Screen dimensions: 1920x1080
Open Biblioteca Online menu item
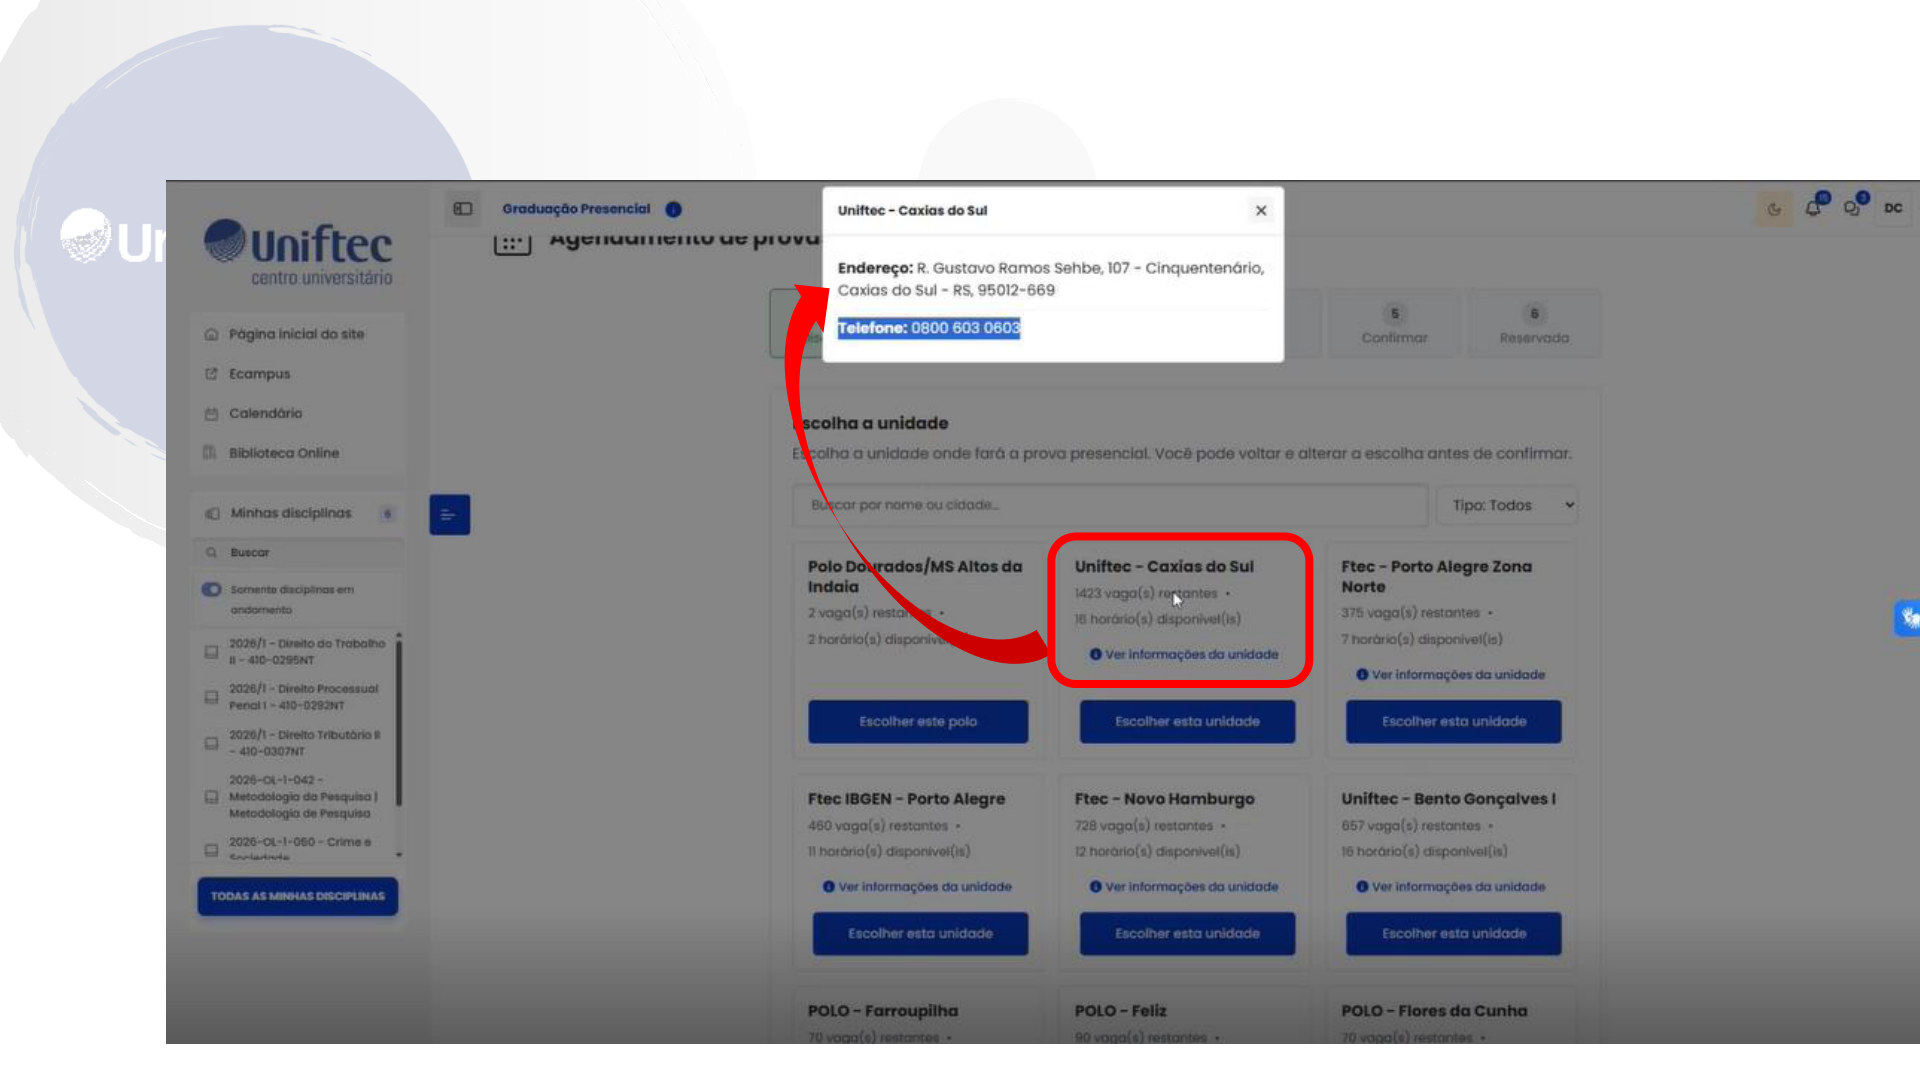(284, 453)
